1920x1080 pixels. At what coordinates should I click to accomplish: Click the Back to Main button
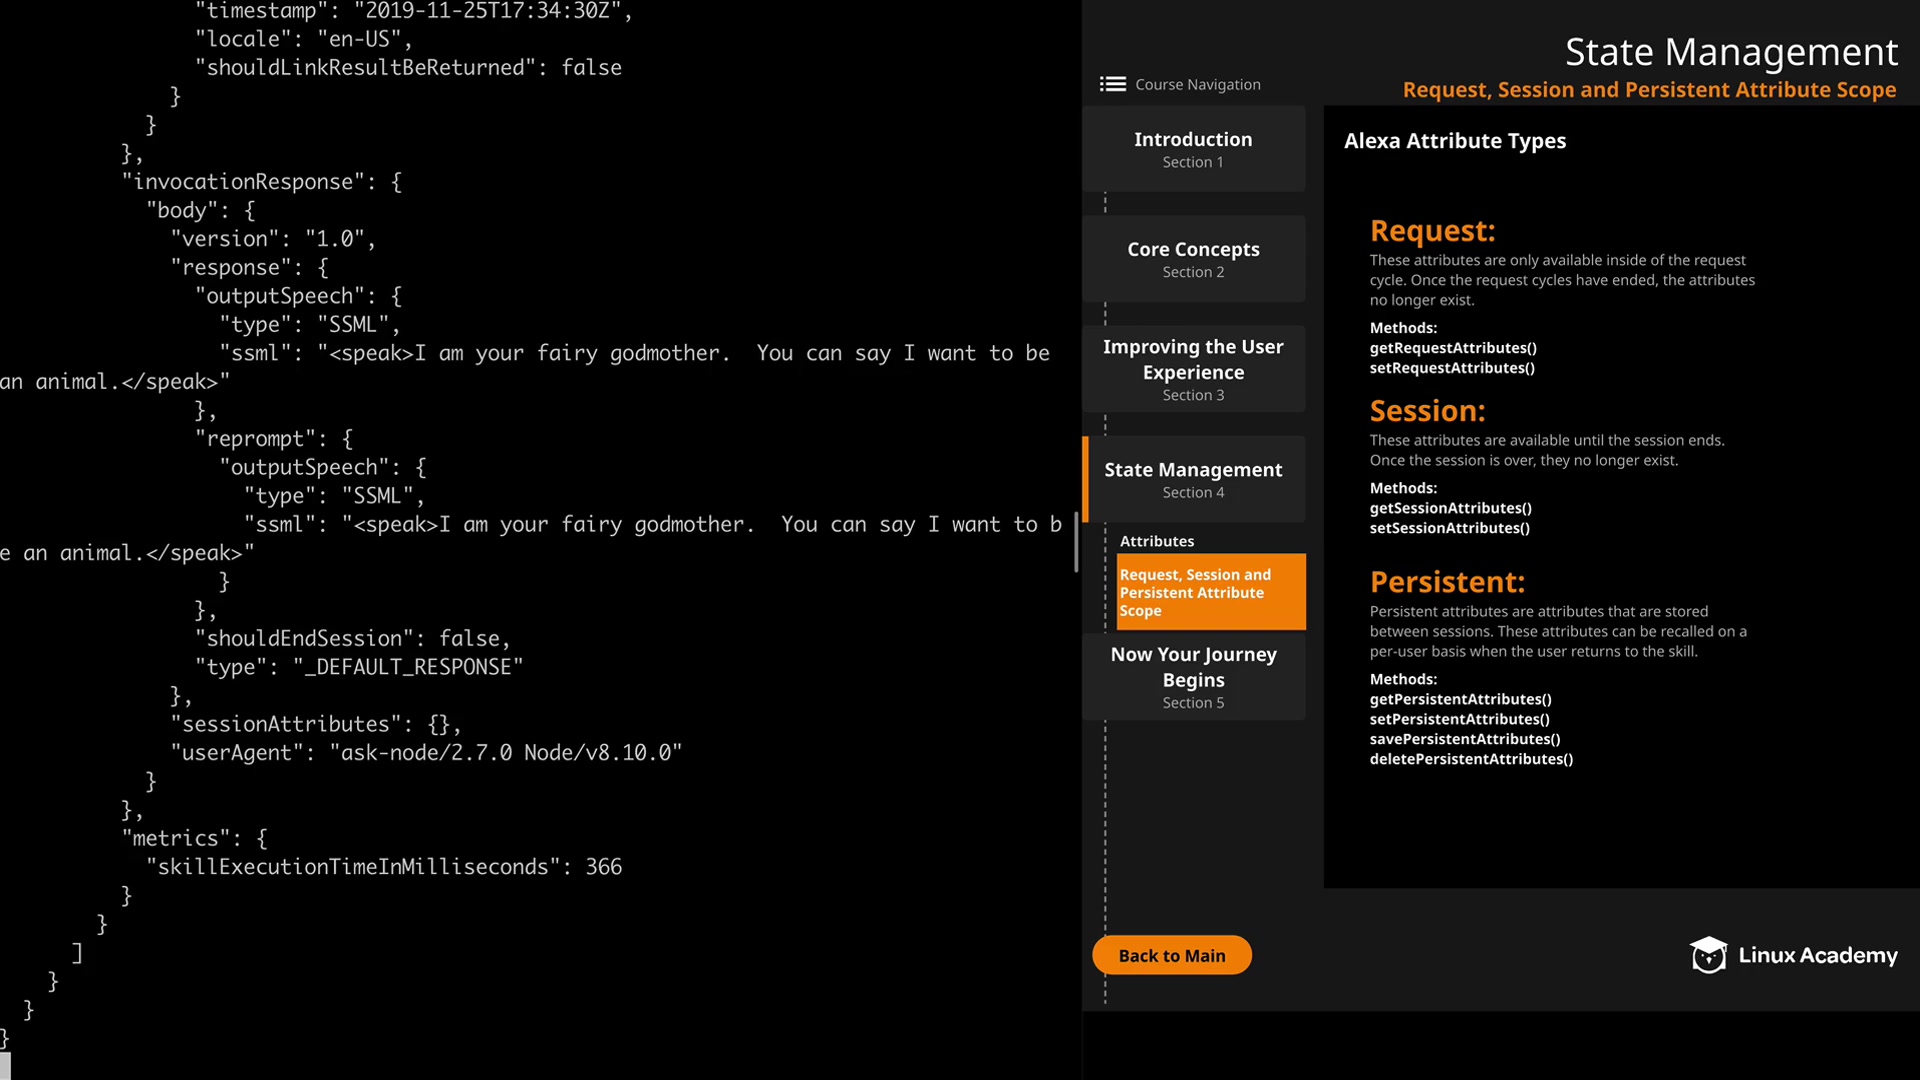coord(1171,955)
